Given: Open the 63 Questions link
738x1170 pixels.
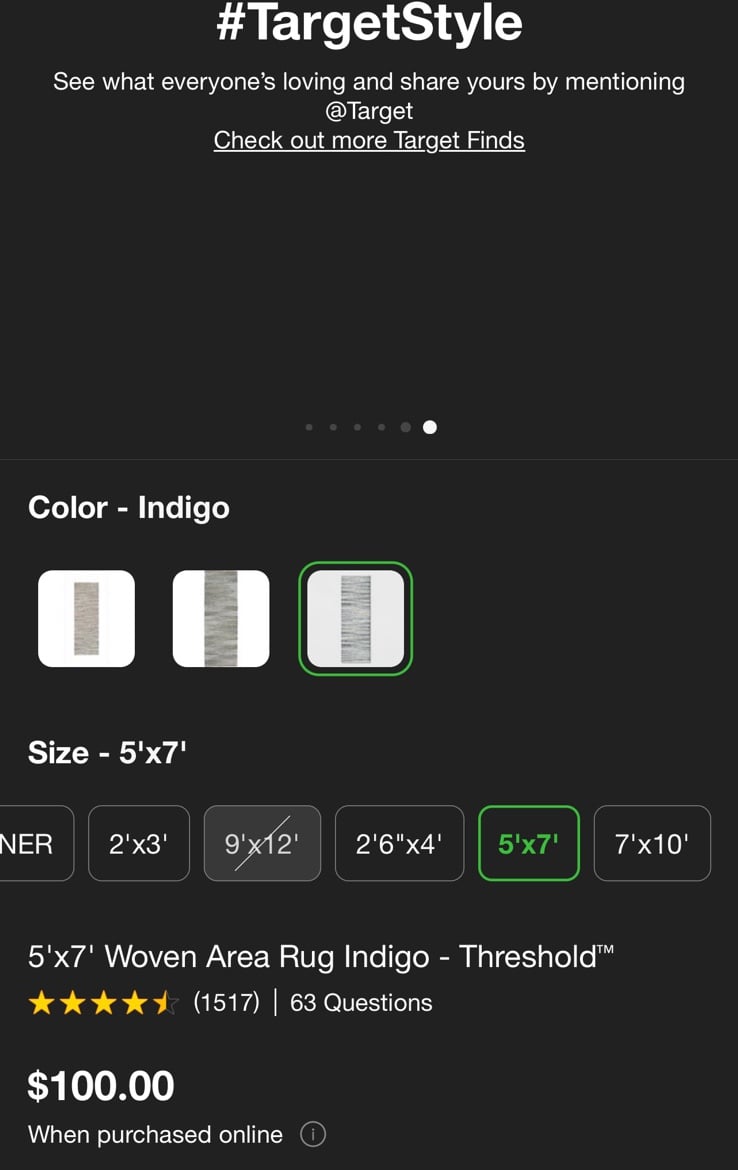Looking at the screenshot, I should click(x=361, y=1003).
